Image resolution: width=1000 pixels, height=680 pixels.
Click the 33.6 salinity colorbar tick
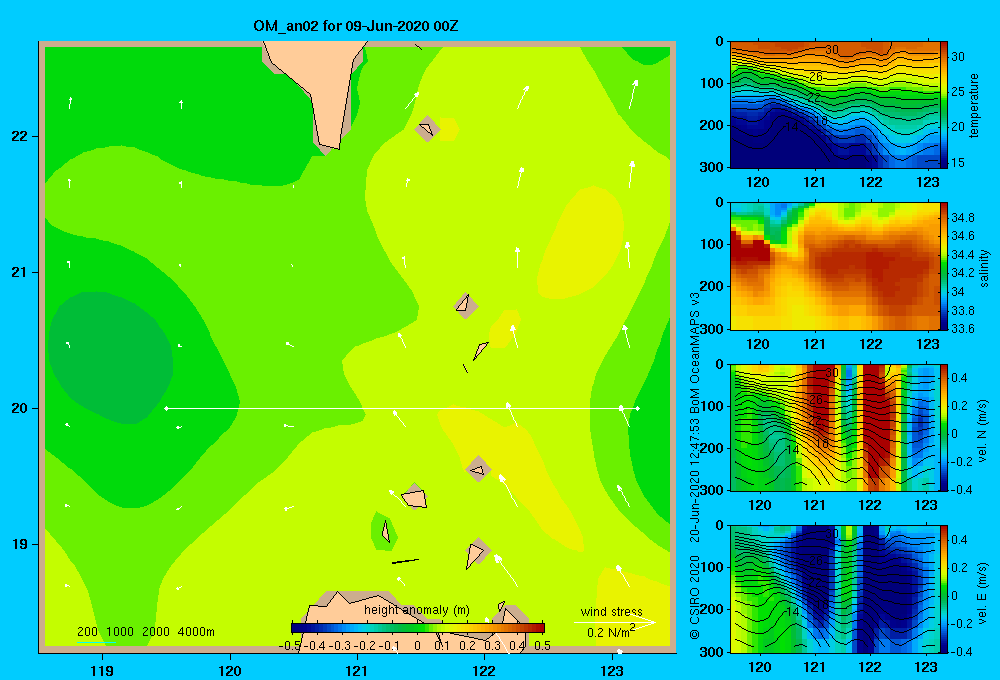pos(962,329)
